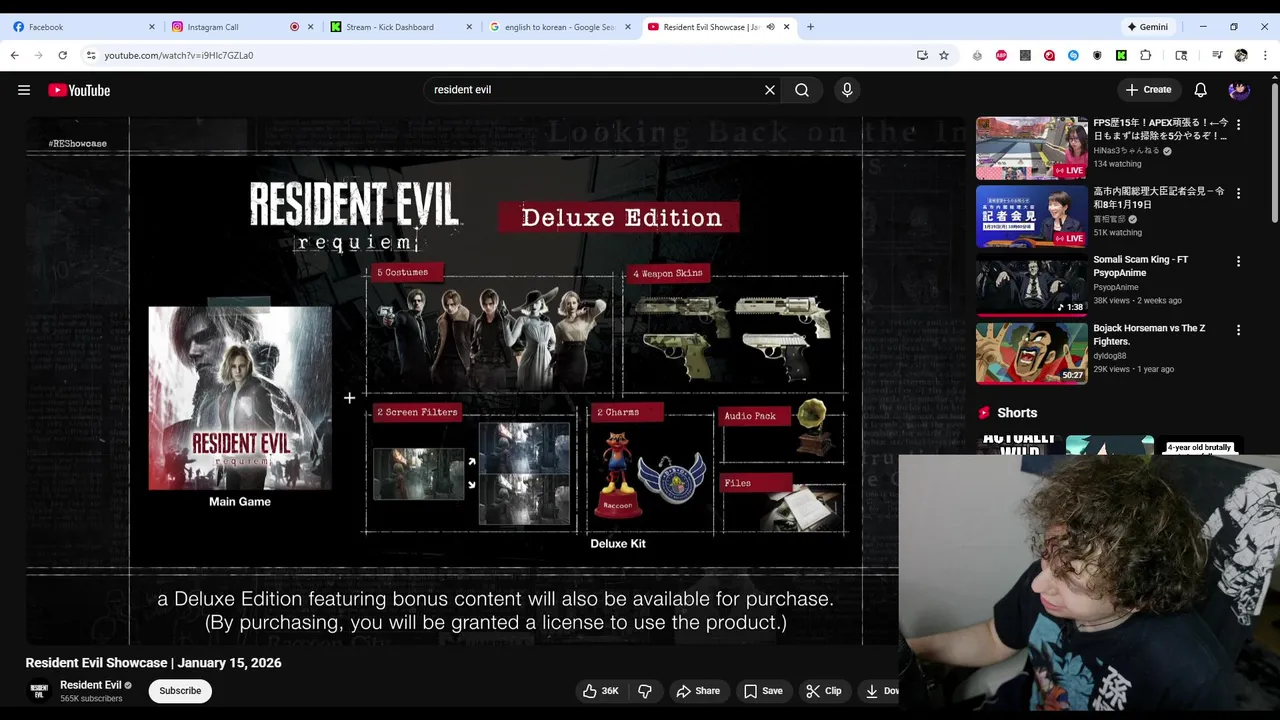Switch to Stream - Kick Dashboard tab
Viewport: 1280px width, 720px height.
pos(402,27)
